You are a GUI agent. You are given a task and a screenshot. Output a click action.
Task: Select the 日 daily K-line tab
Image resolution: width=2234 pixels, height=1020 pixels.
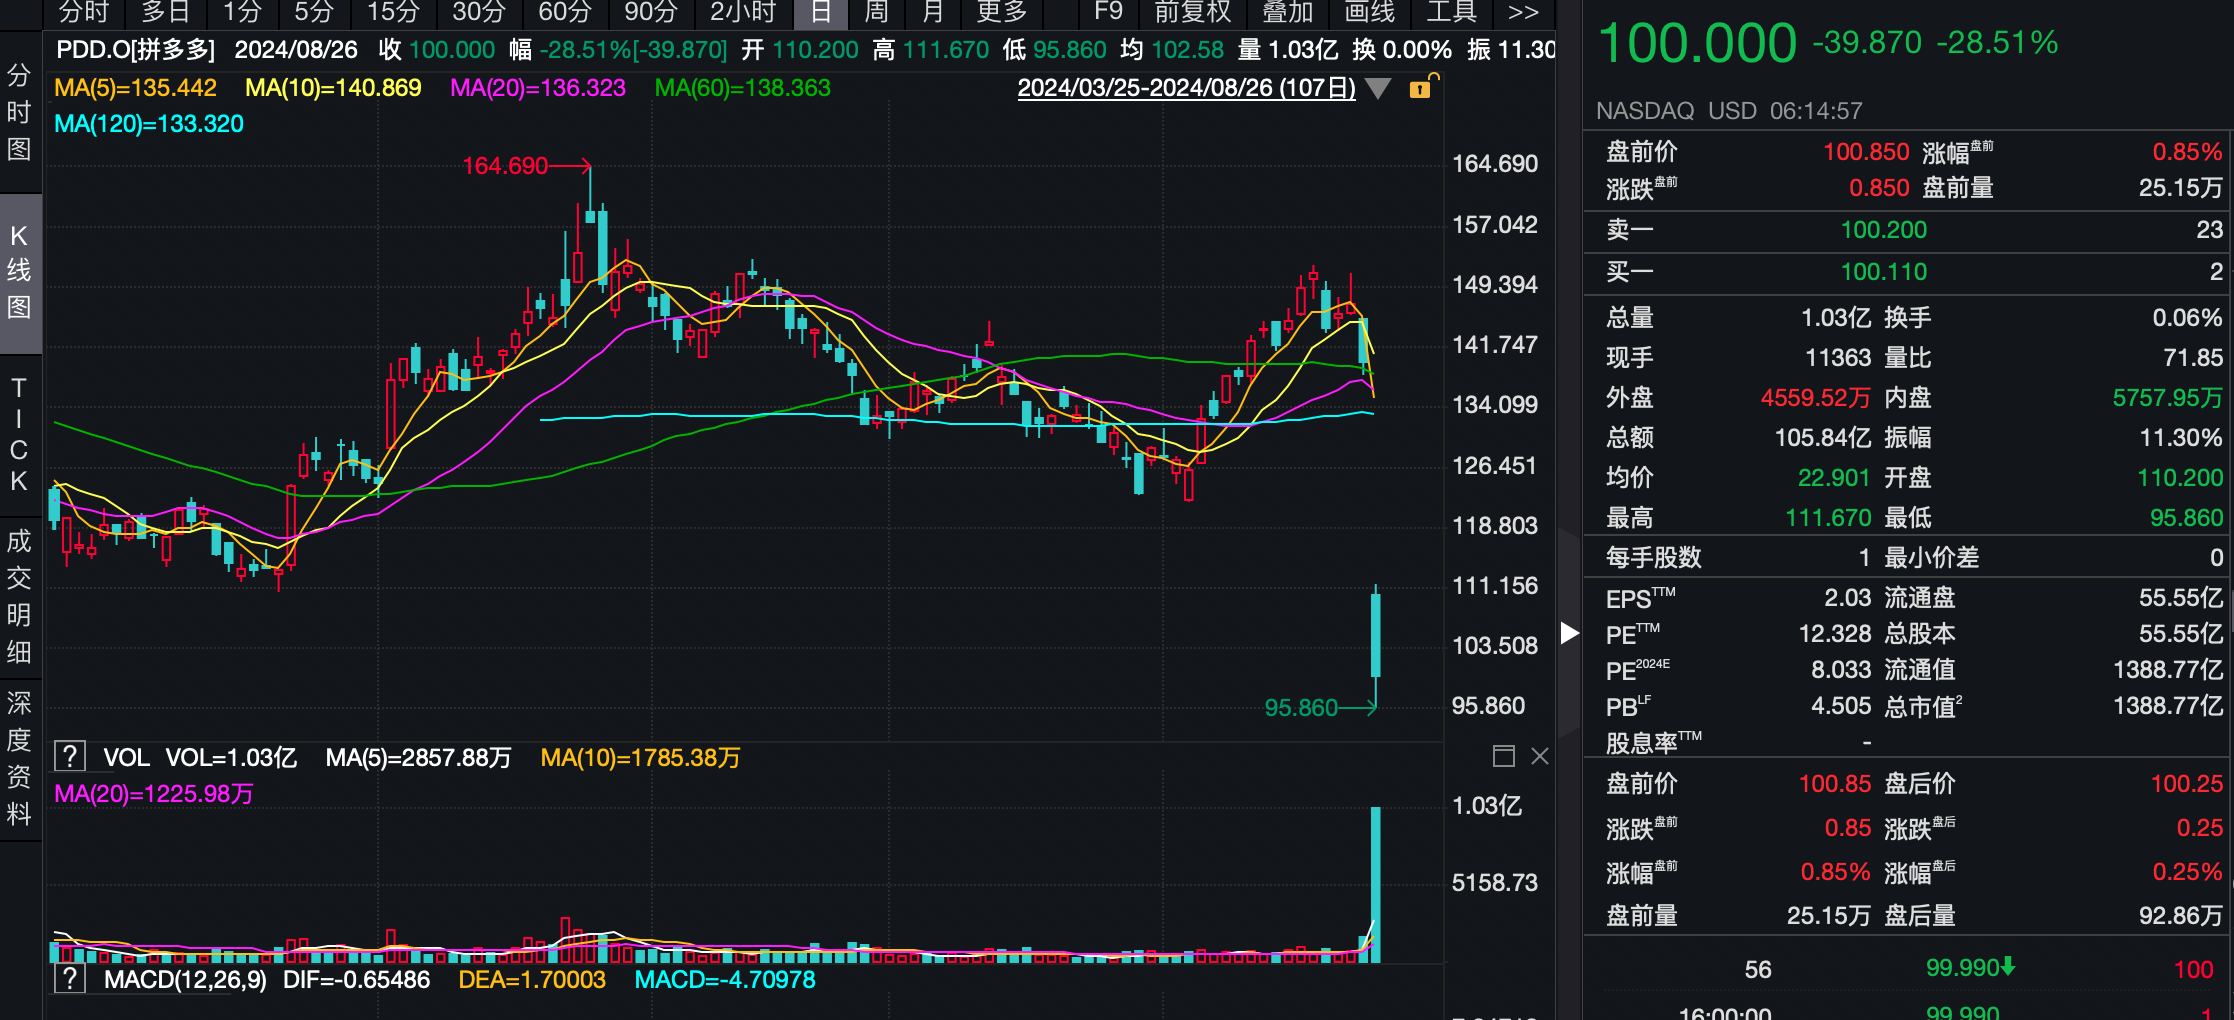(821, 12)
